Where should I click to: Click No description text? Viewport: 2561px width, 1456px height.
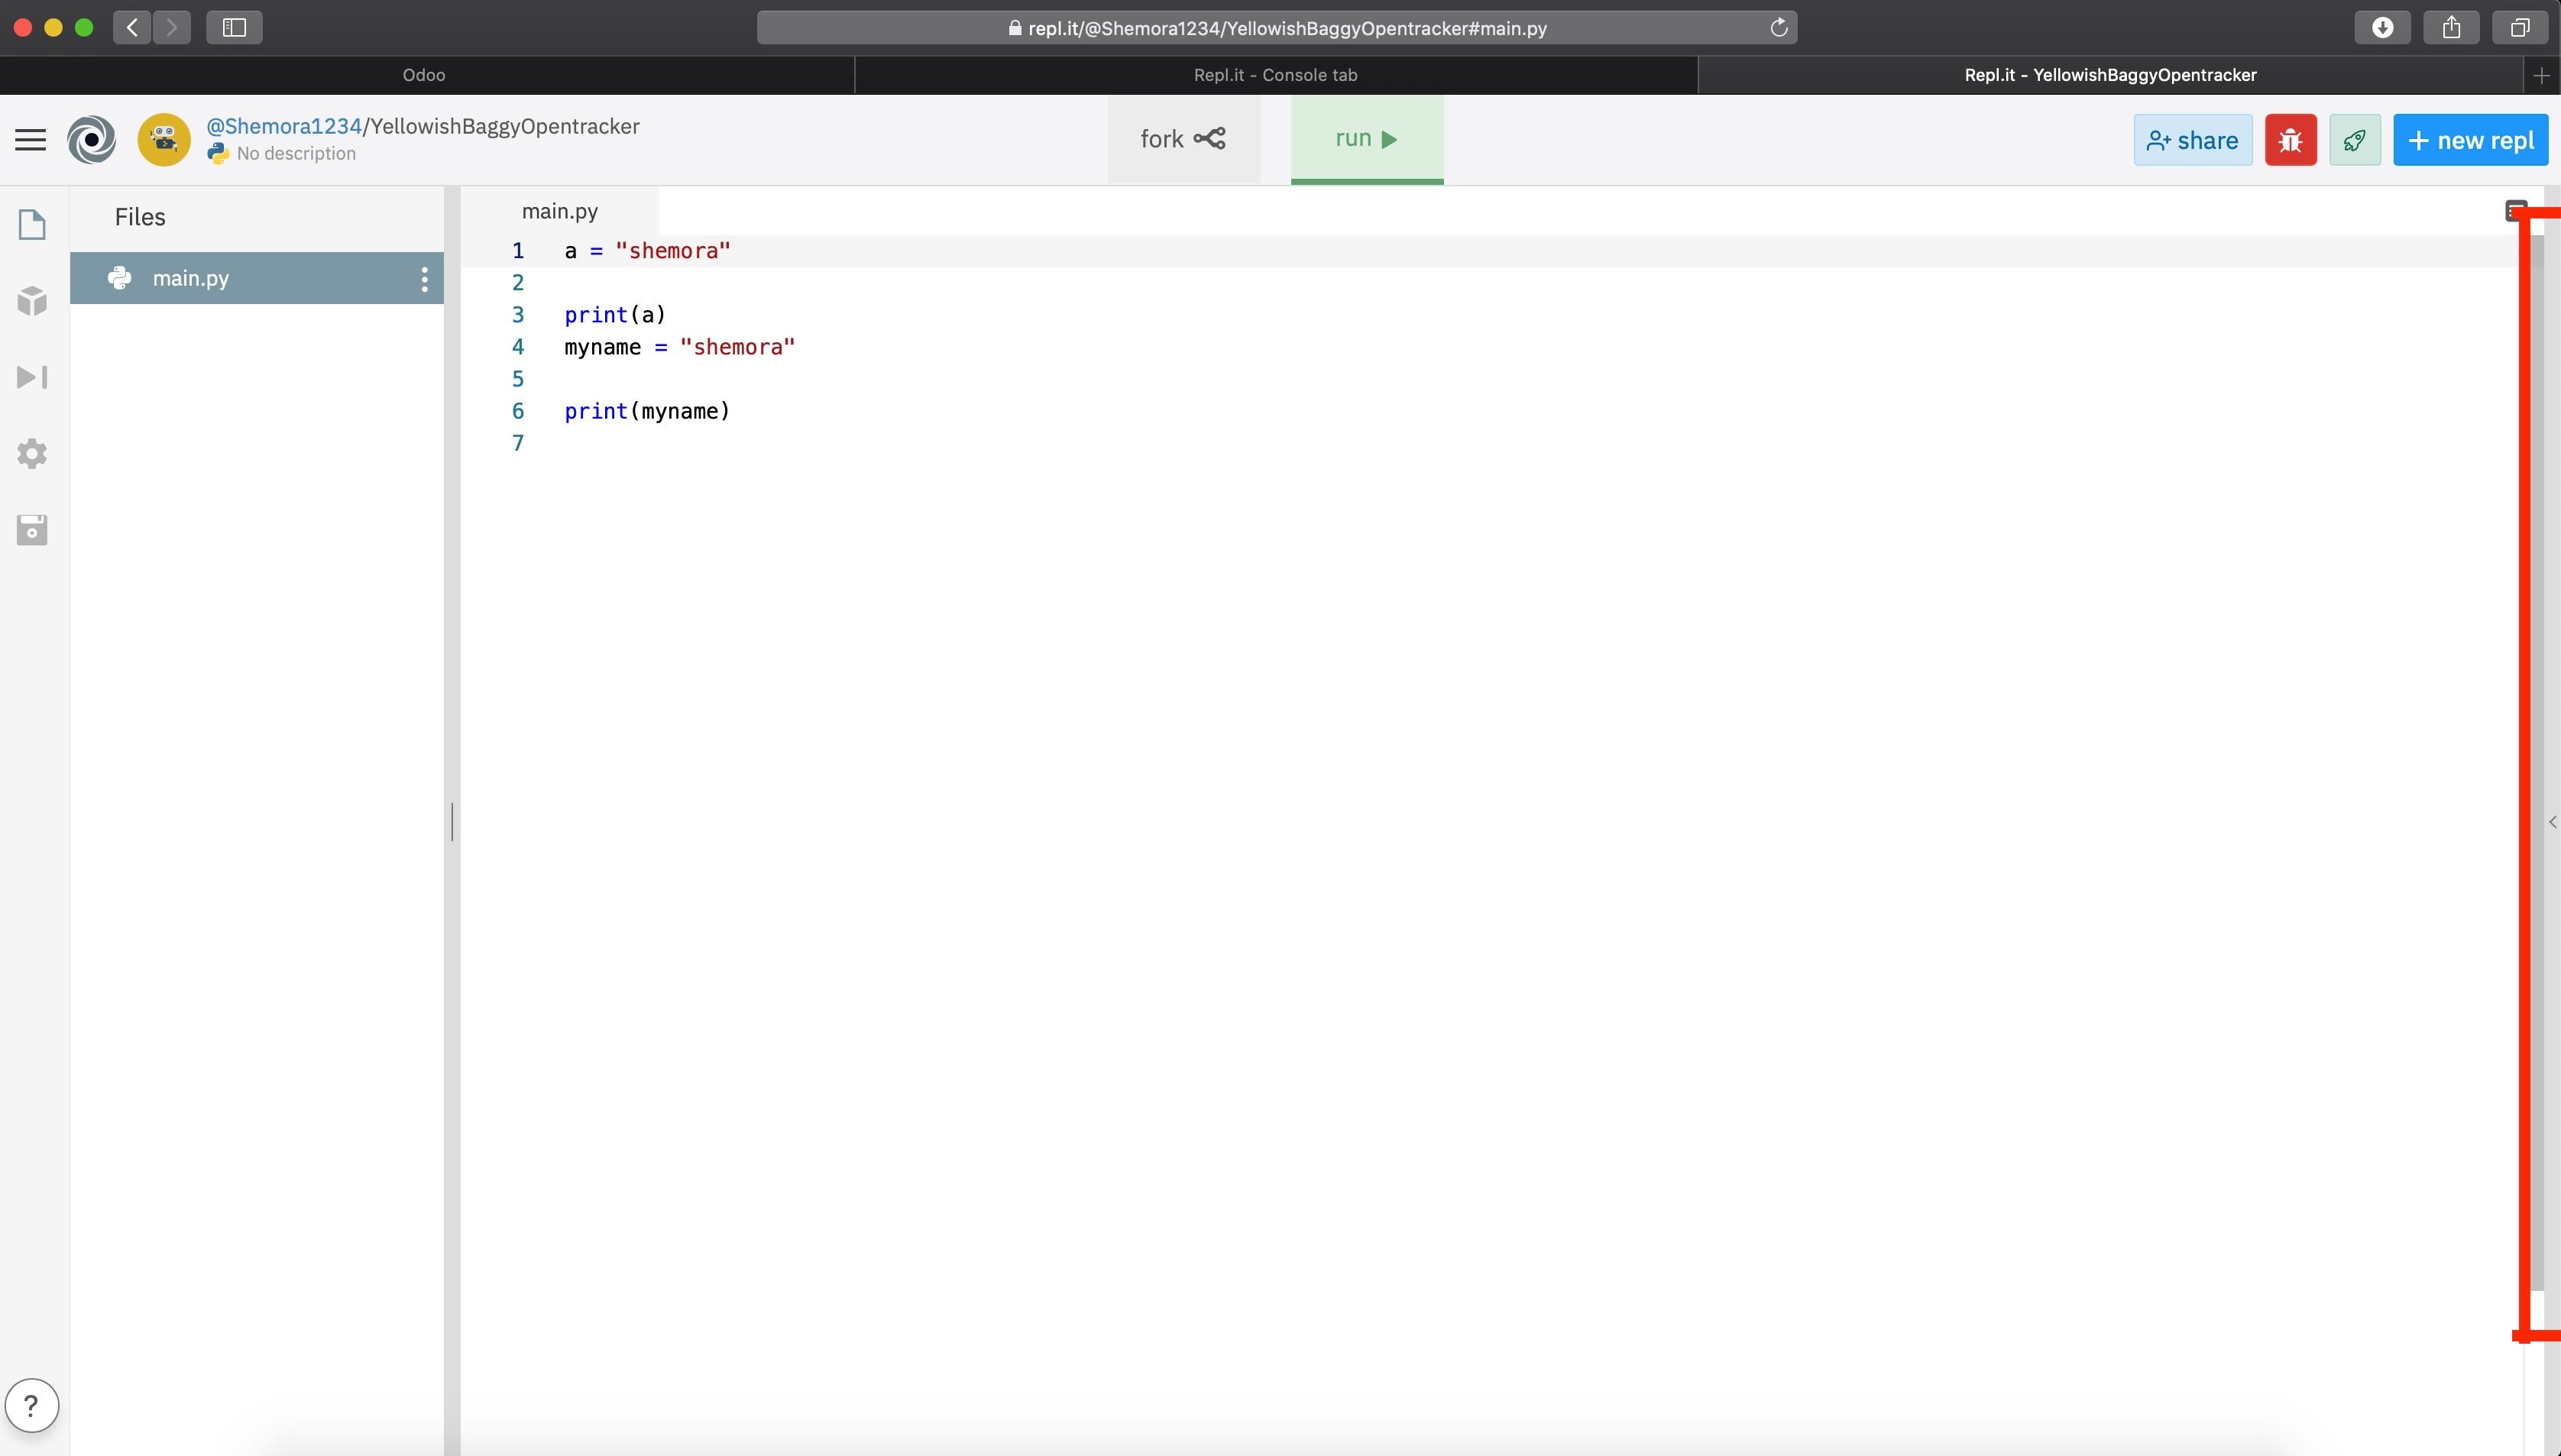click(x=296, y=153)
